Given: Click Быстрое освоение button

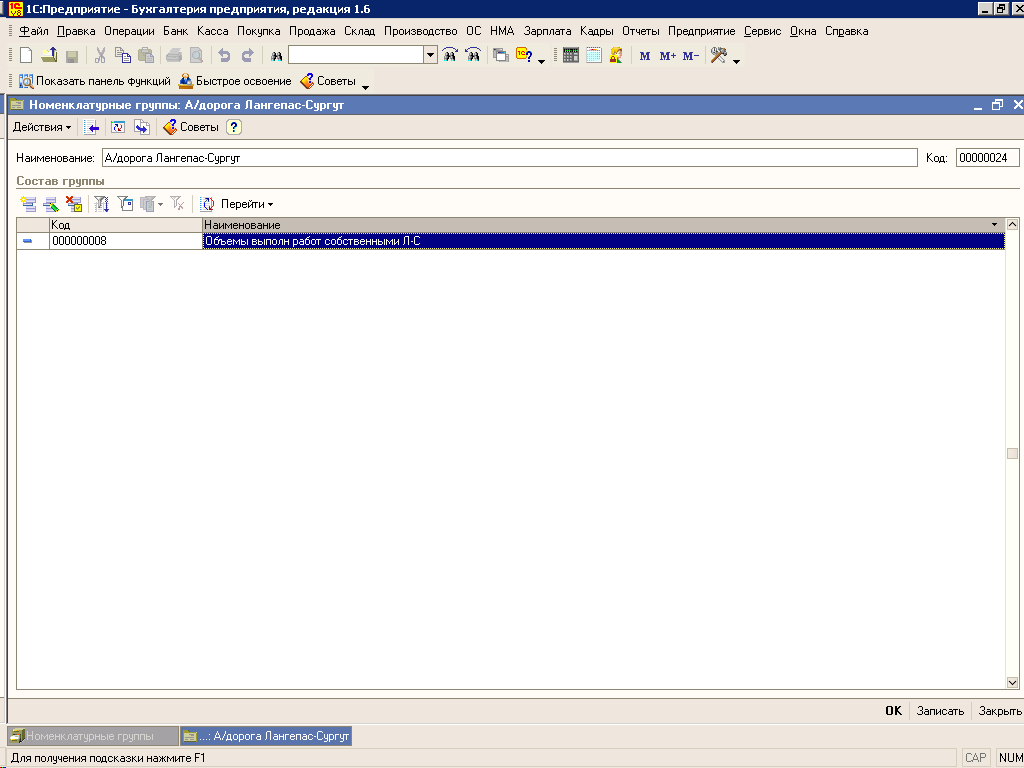Looking at the screenshot, I should [234, 81].
